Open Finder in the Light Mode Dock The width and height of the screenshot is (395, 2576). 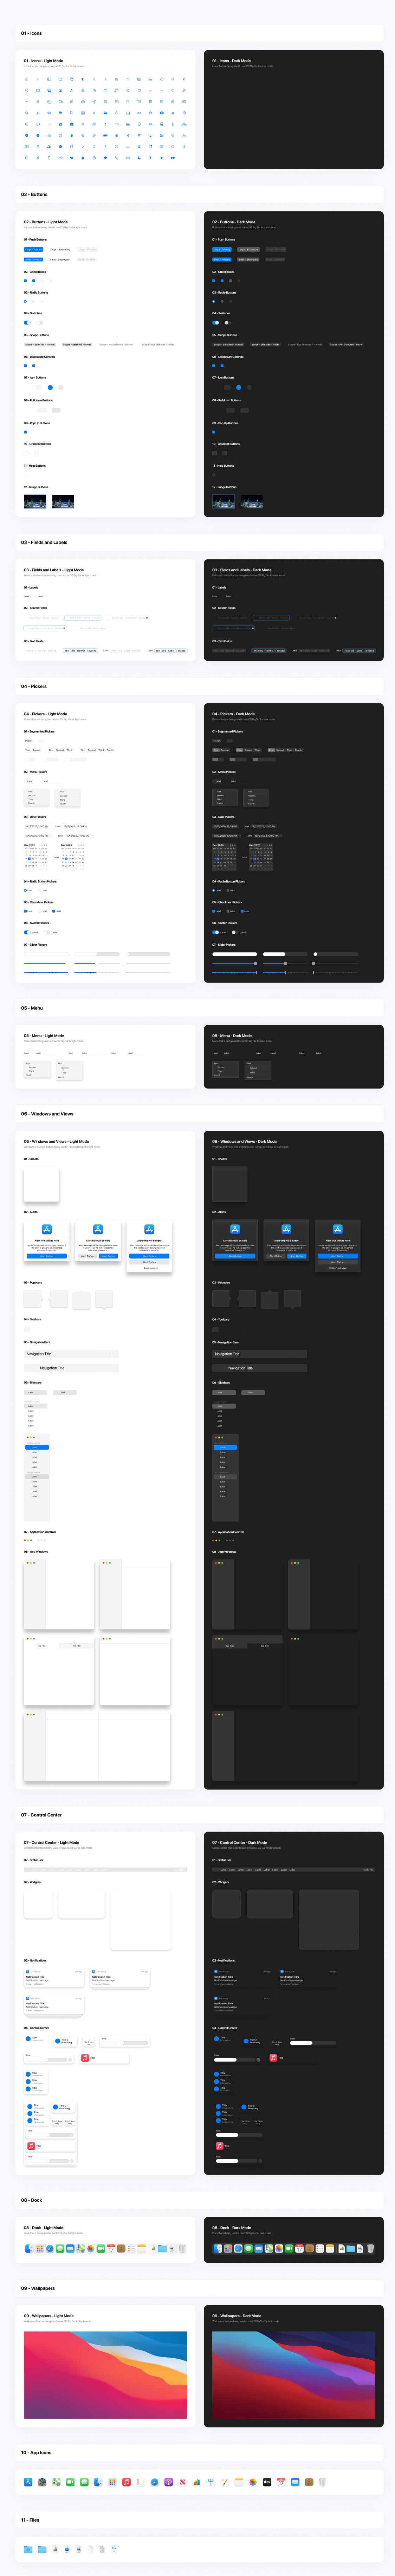[29, 2249]
